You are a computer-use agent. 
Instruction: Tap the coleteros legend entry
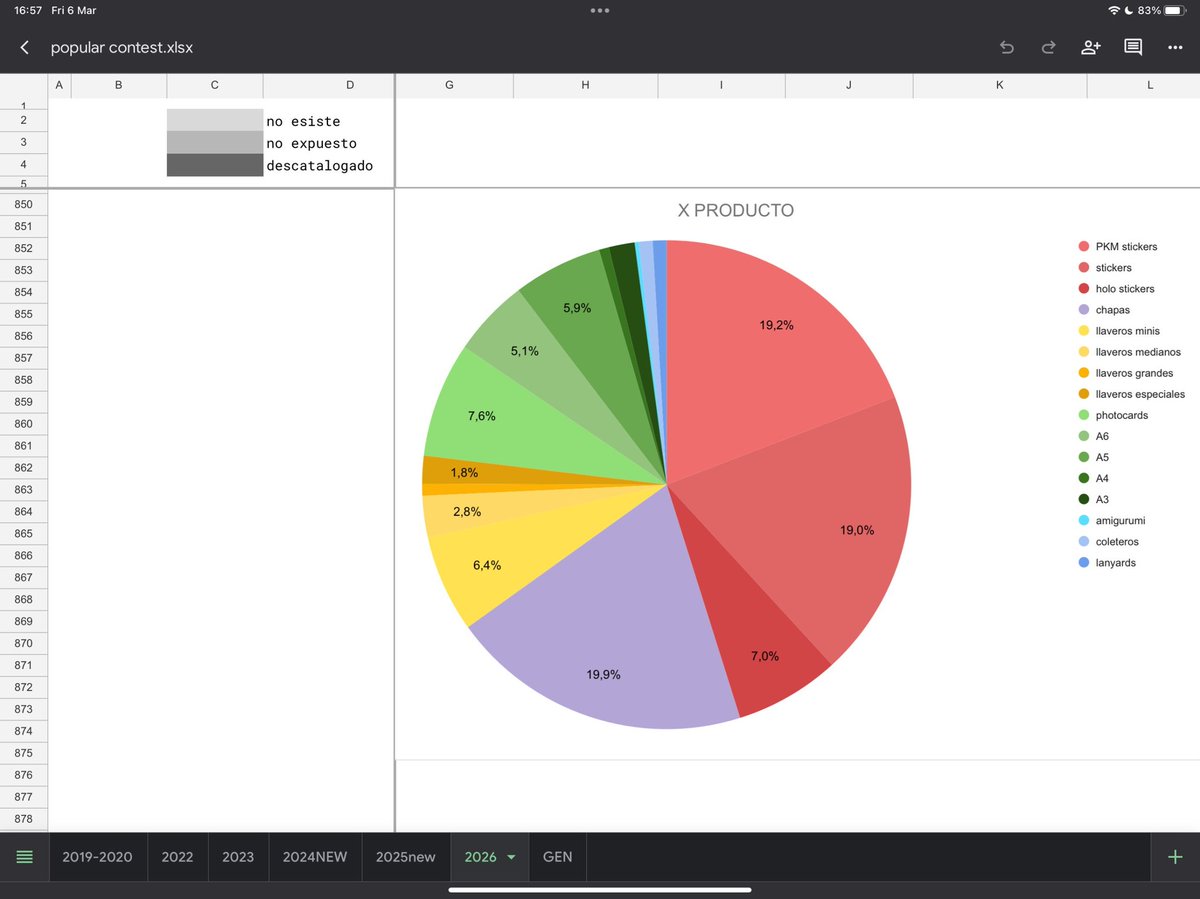coord(1107,541)
